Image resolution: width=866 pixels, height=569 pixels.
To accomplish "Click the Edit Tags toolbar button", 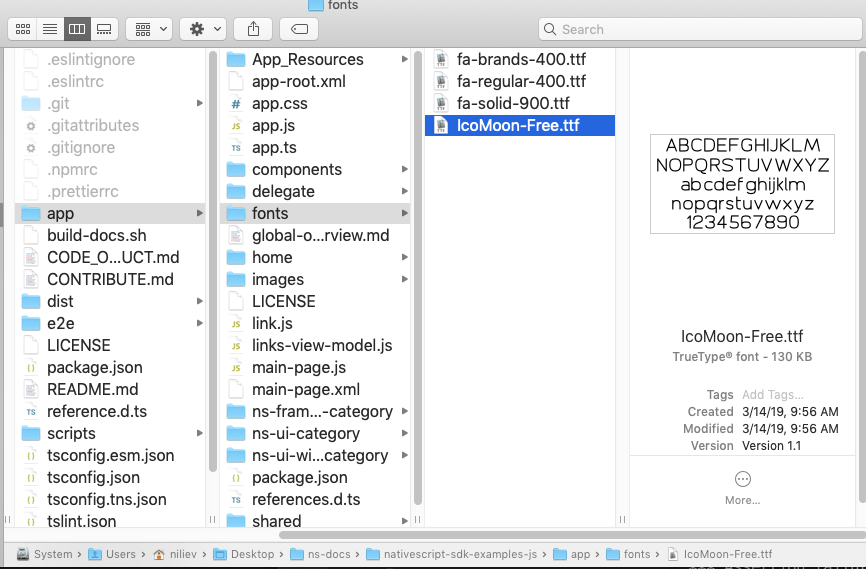I will (x=299, y=29).
